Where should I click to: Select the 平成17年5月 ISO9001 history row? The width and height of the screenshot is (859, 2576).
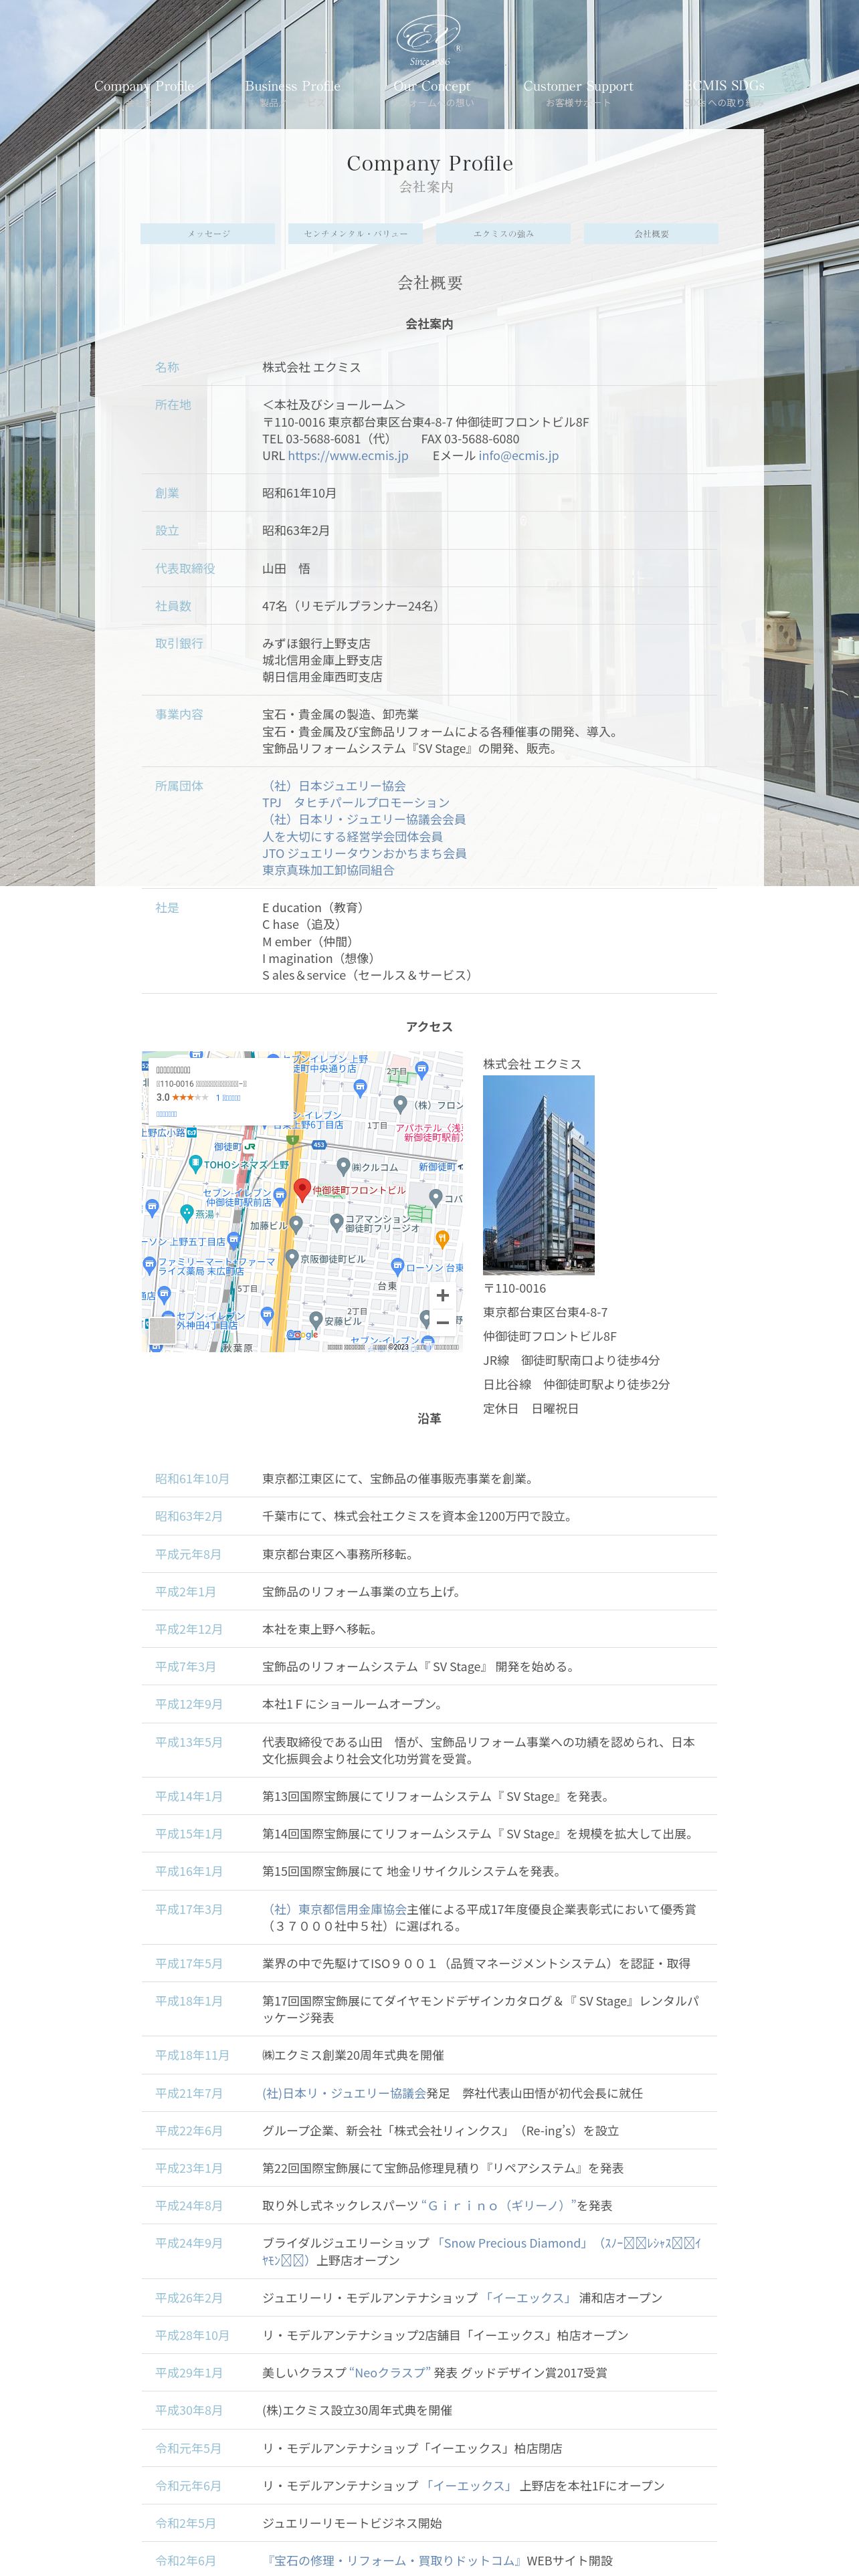pyautogui.click(x=429, y=1964)
